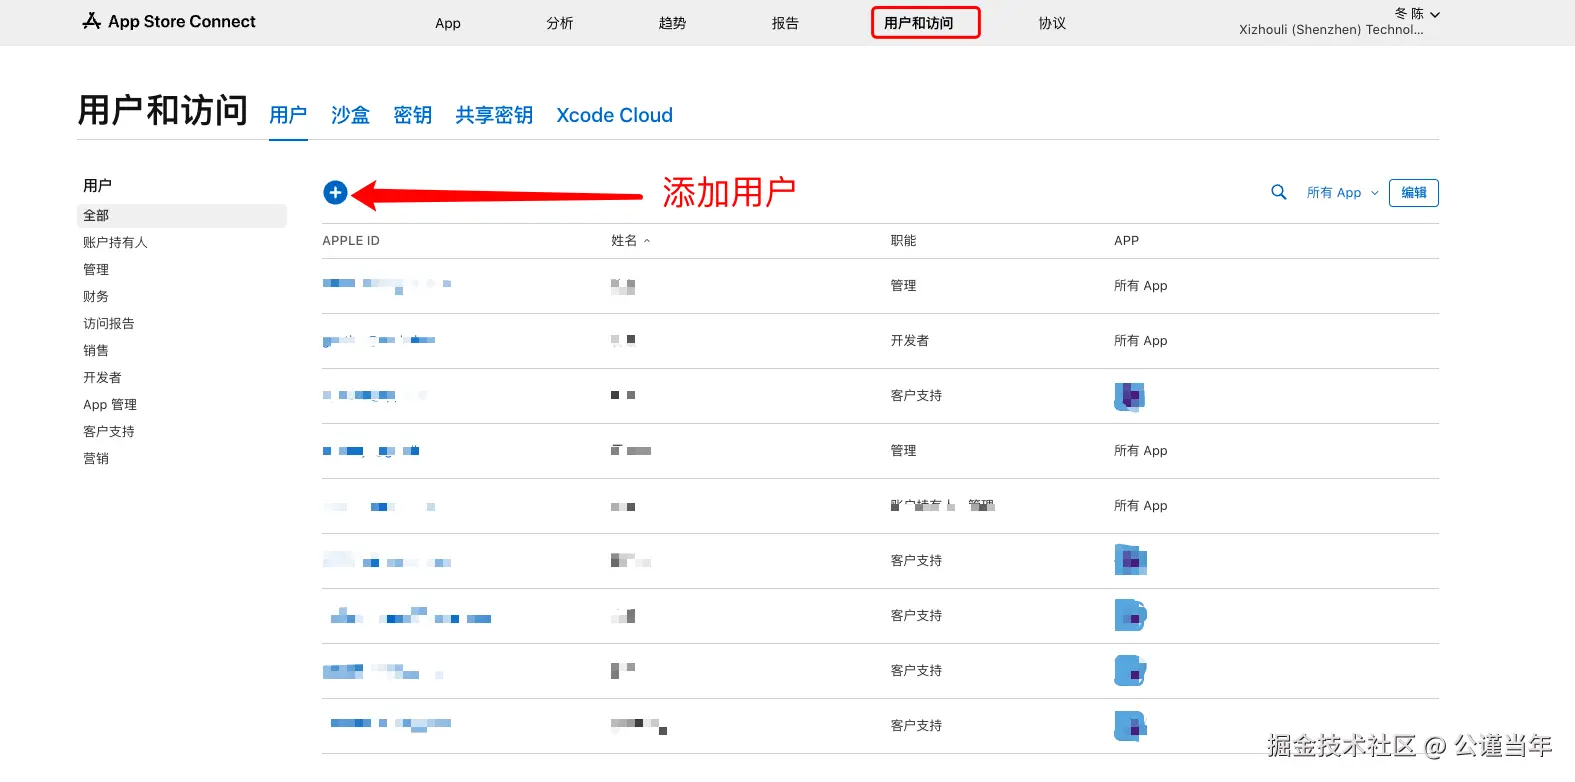Viewport: 1575px width, 782px height.
Task: Click 开发者 role cell in second row
Action: tap(909, 341)
